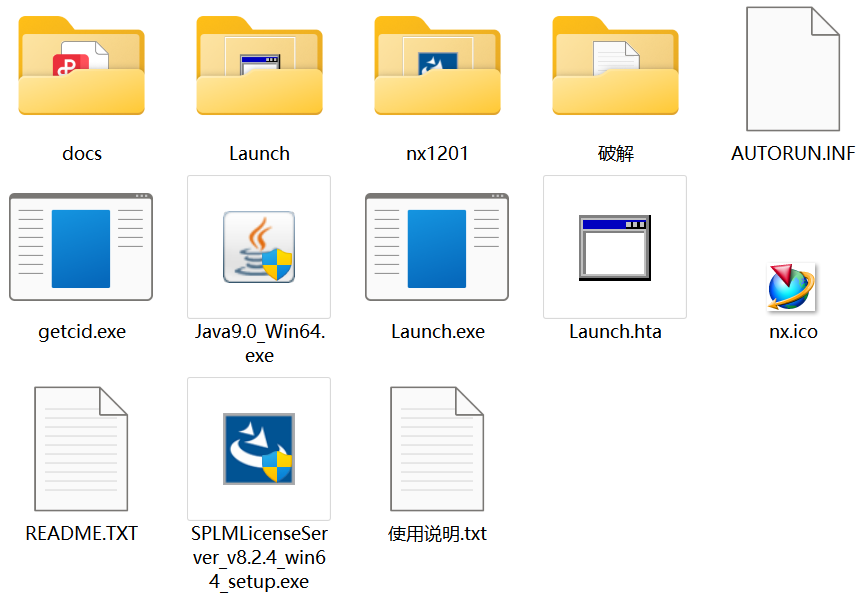Select the Java9.0_Win64.exe installer icon
The height and width of the screenshot is (597, 862).
(x=259, y=247)
